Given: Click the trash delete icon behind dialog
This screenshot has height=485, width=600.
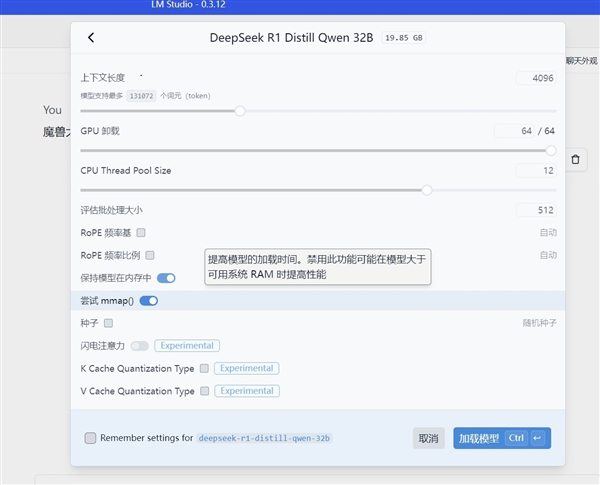Looking at the screenshot, I should [575, 159].
